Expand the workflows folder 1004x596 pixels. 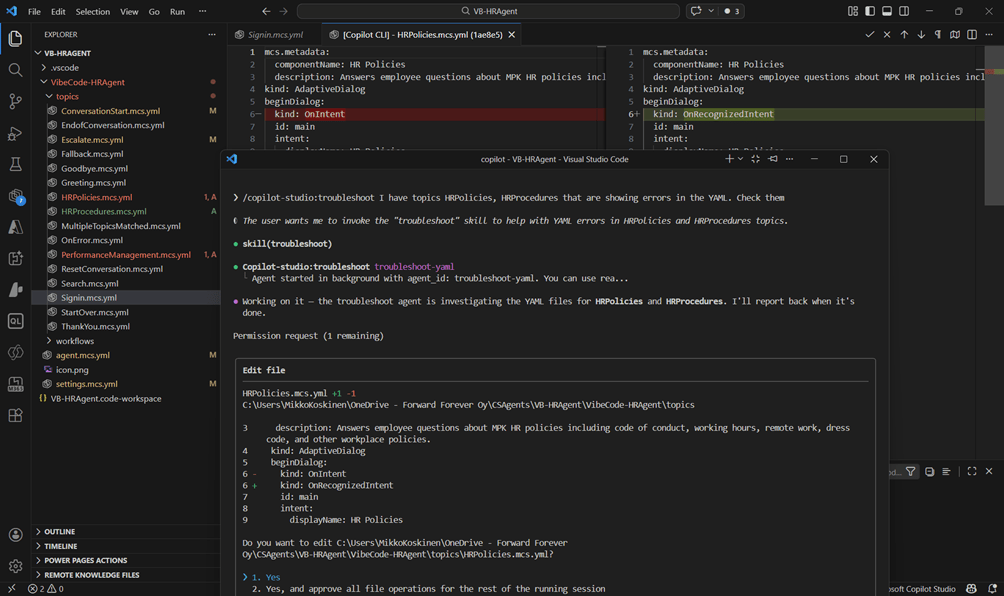pos(74,341)
